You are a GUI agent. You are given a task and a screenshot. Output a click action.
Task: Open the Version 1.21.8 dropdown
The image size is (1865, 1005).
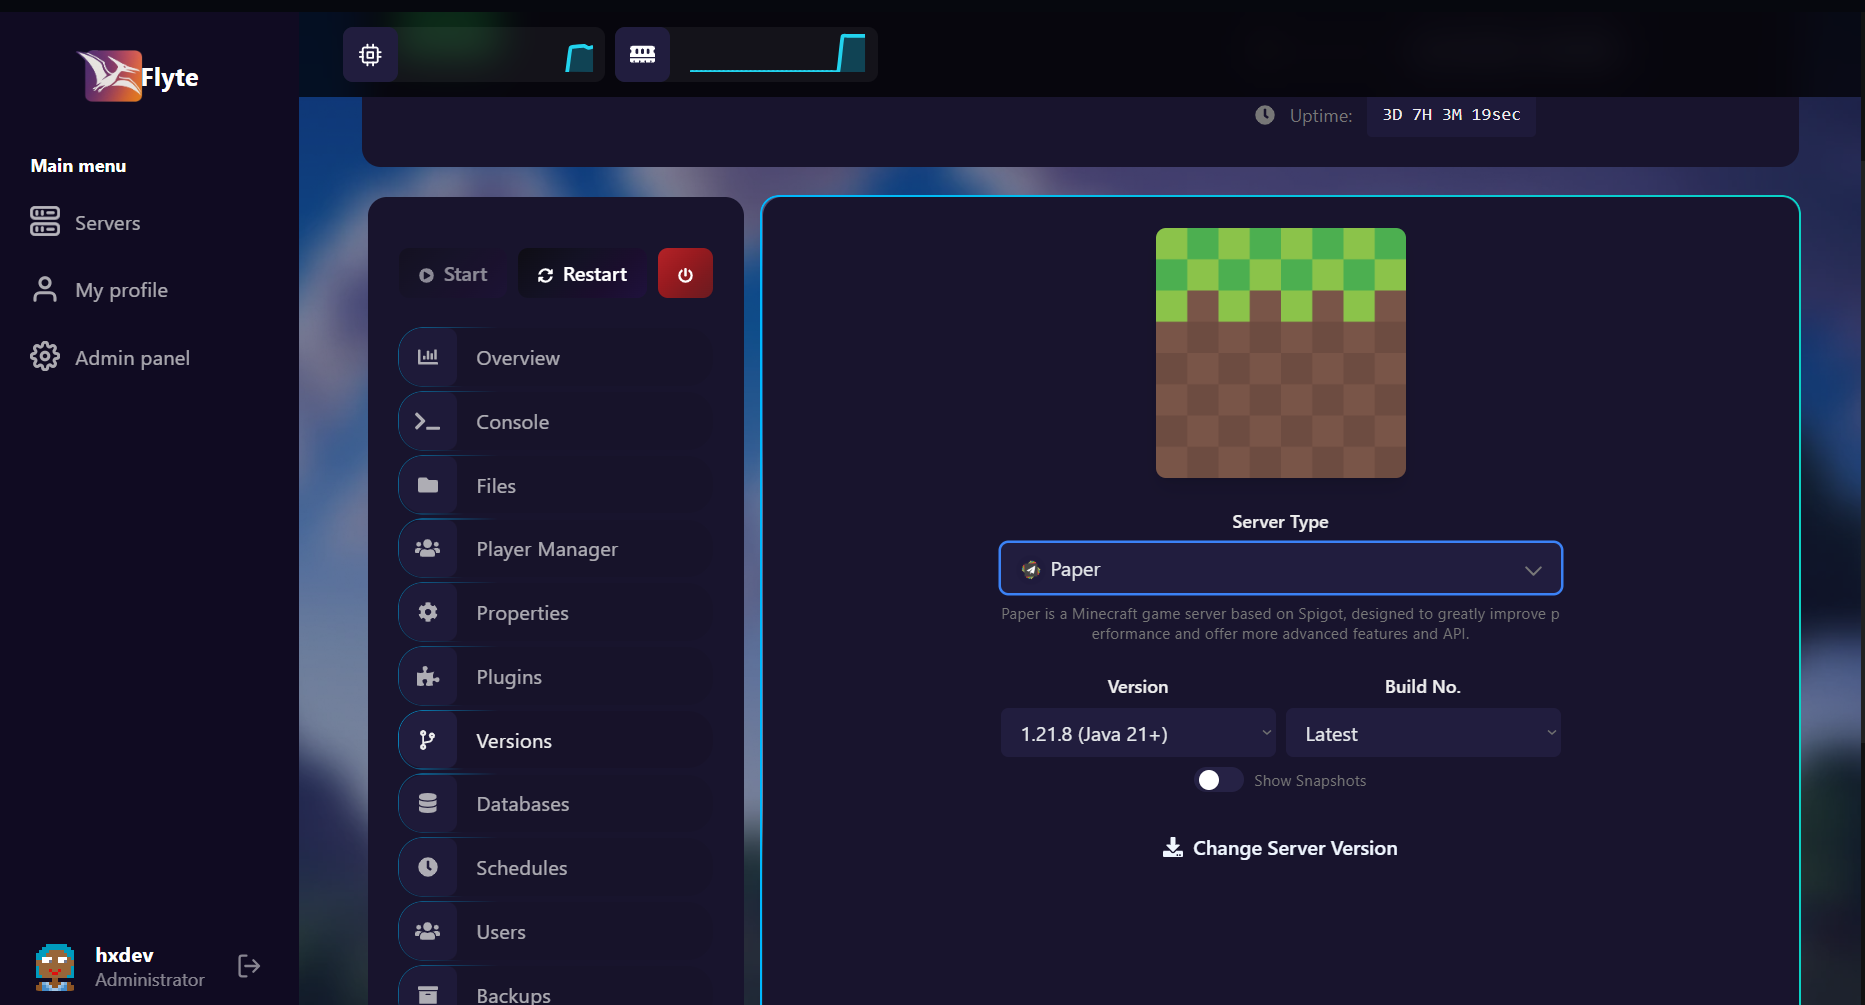coord(1138,734)
